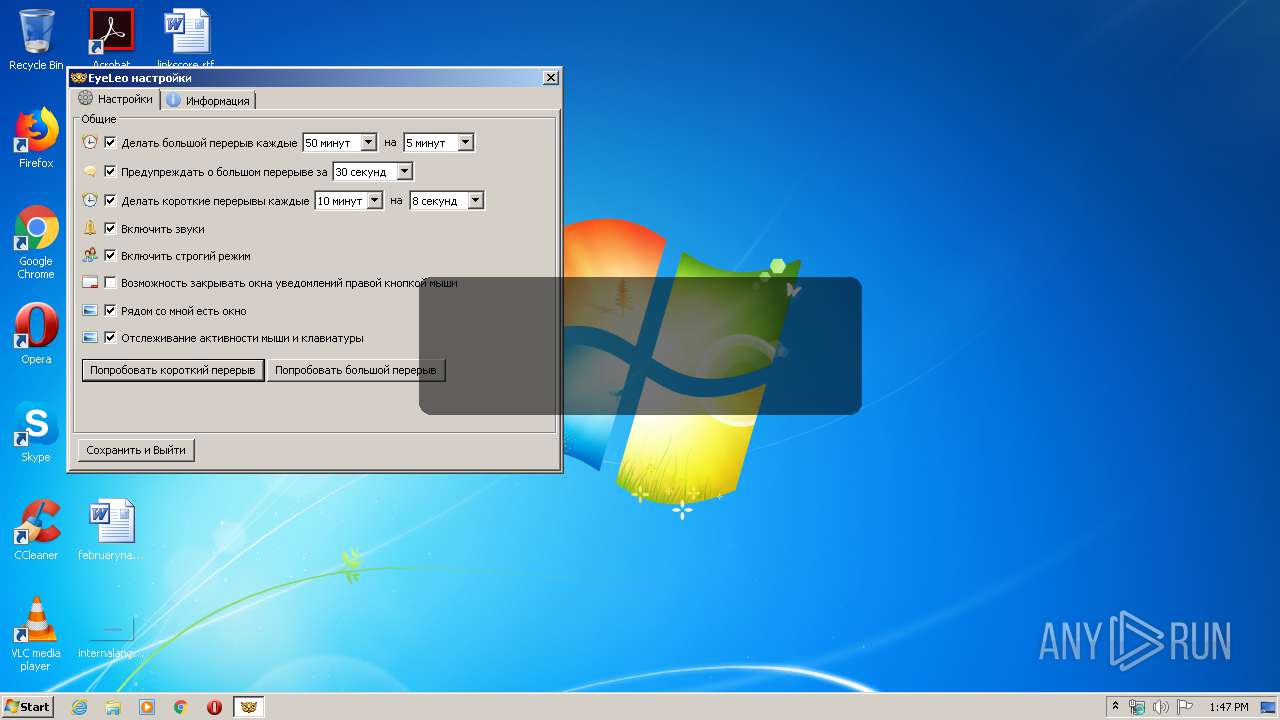
Task: Click the picture icon beside 'Рядом со мной есть окно'
Action: [x=90, y=310]
